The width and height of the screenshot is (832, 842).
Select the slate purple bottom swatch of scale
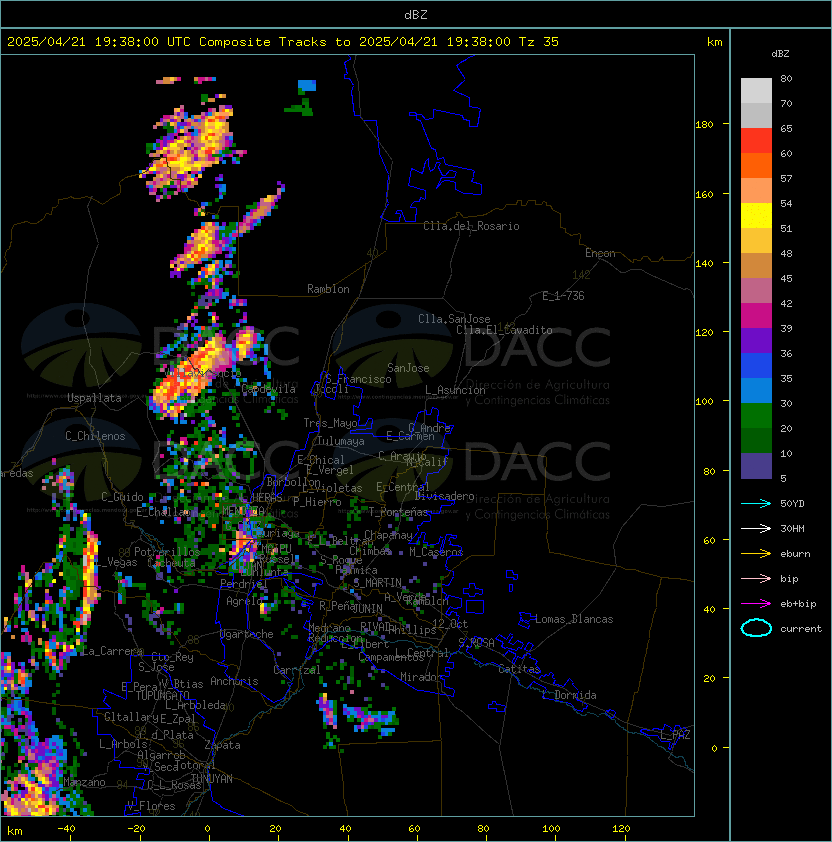tap(756, 466)
